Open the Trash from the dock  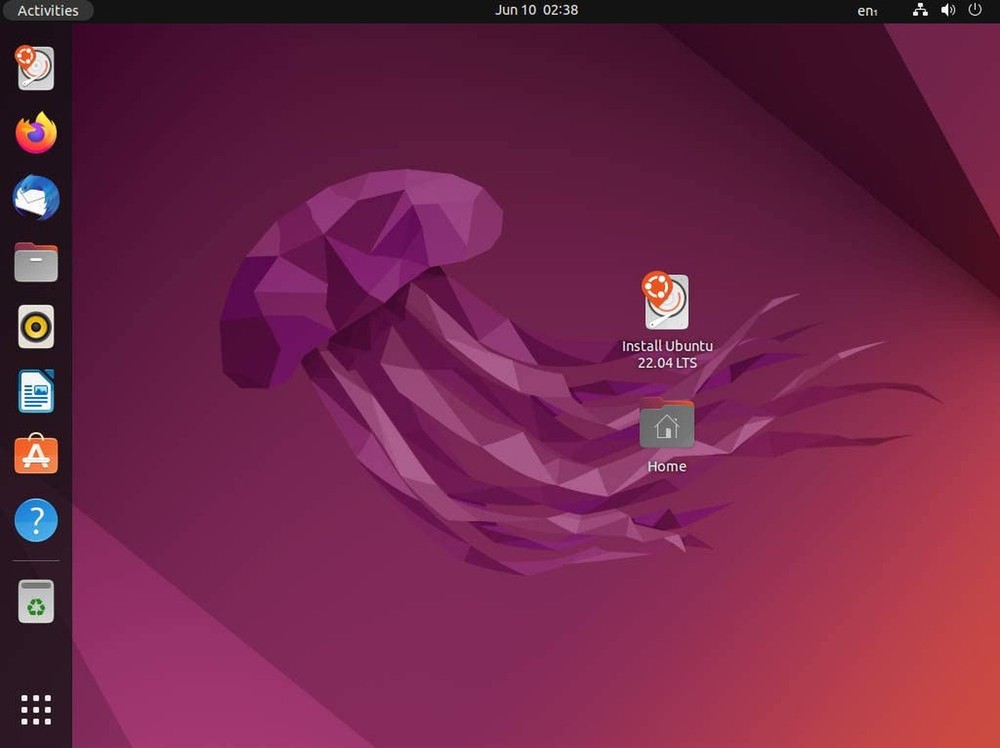tap(35, 600)
